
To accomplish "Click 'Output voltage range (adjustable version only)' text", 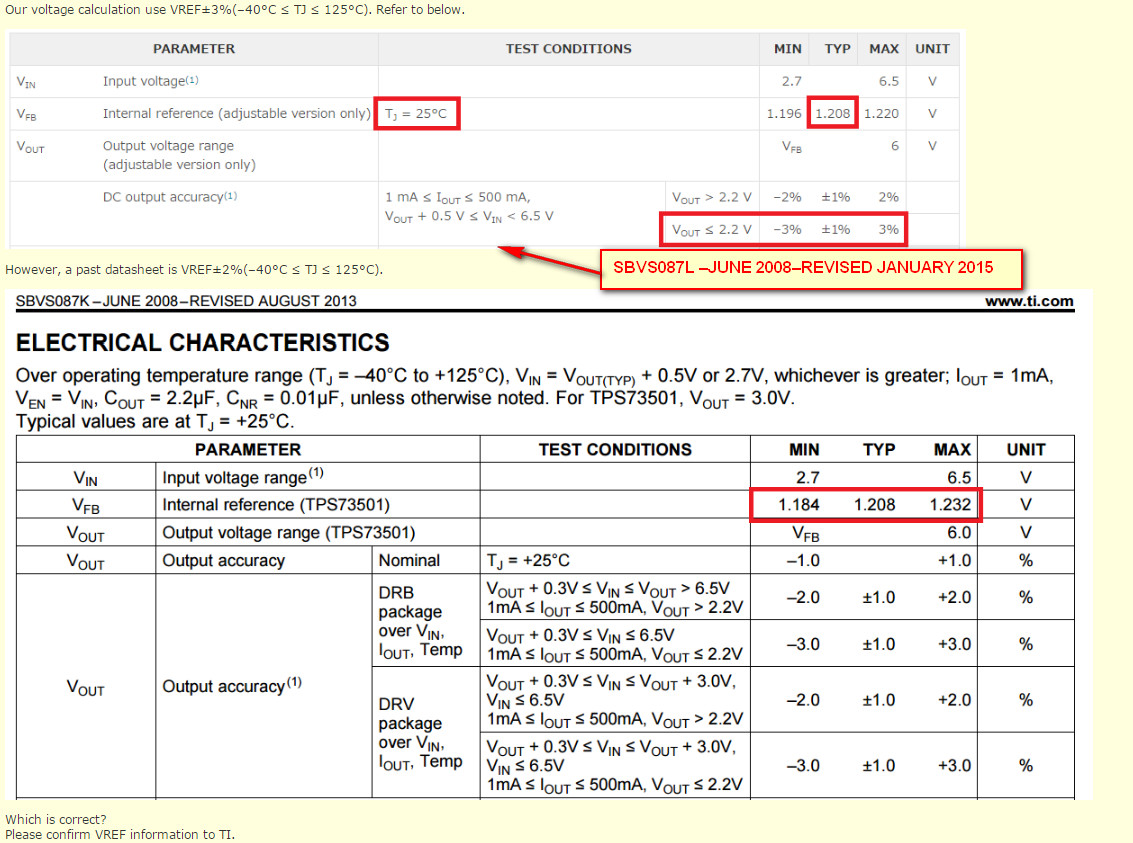I will click(x=179, y=155).
